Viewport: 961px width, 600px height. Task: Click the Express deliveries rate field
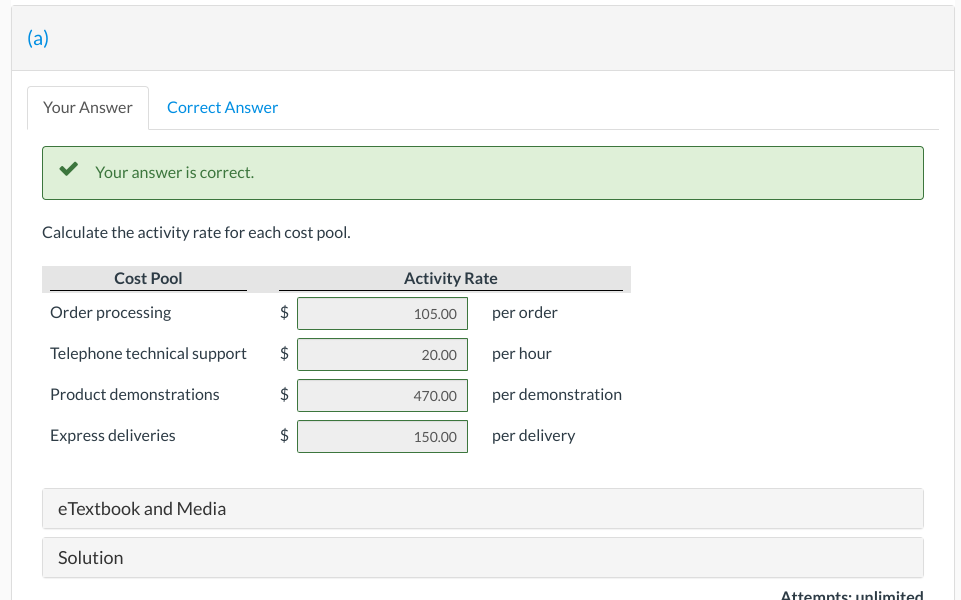click(382, 437)
